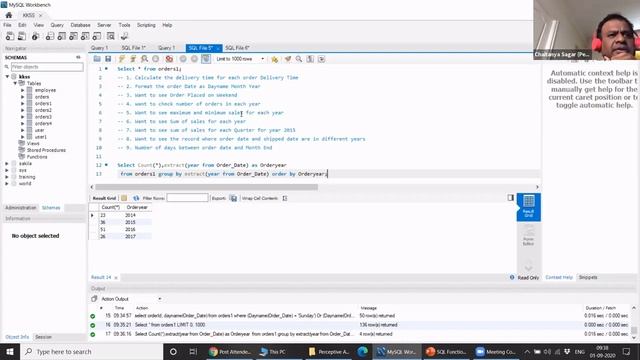Screen dimensions: 640x360
Task: Open SQL script file from main toolbar
Action: [x=22, y=36]
